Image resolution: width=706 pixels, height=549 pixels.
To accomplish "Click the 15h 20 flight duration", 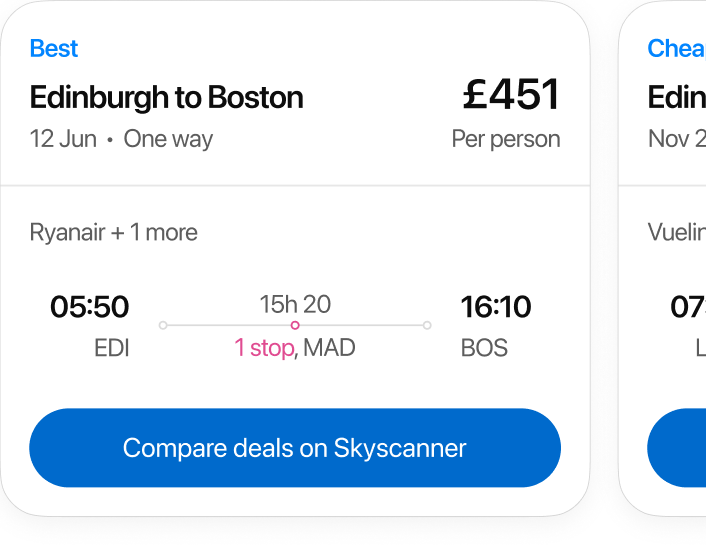I will [x=295, y=304].
